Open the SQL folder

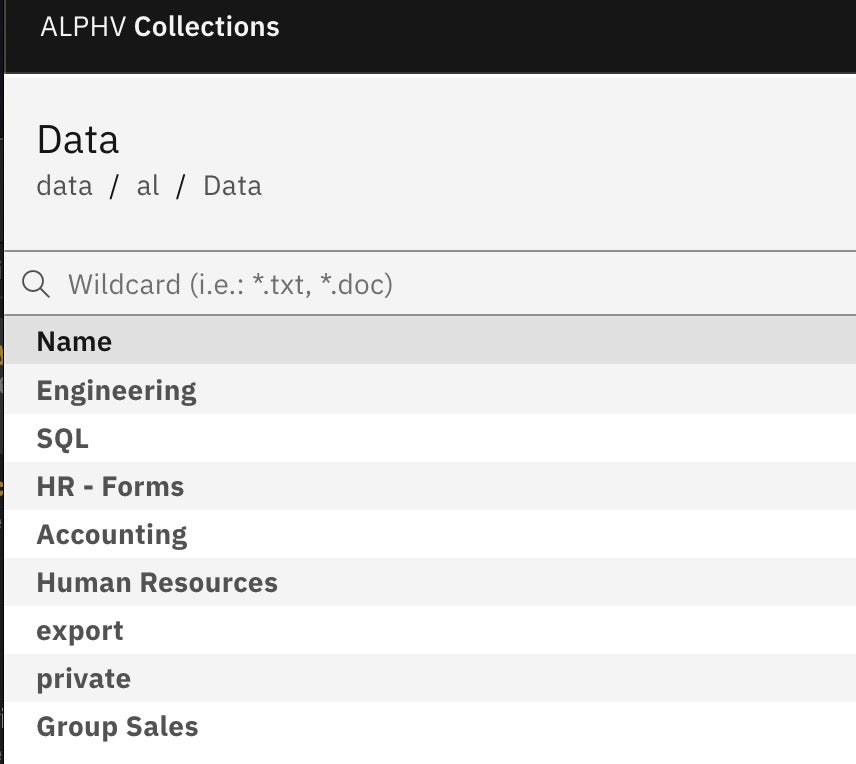click(x=62, y=438)
